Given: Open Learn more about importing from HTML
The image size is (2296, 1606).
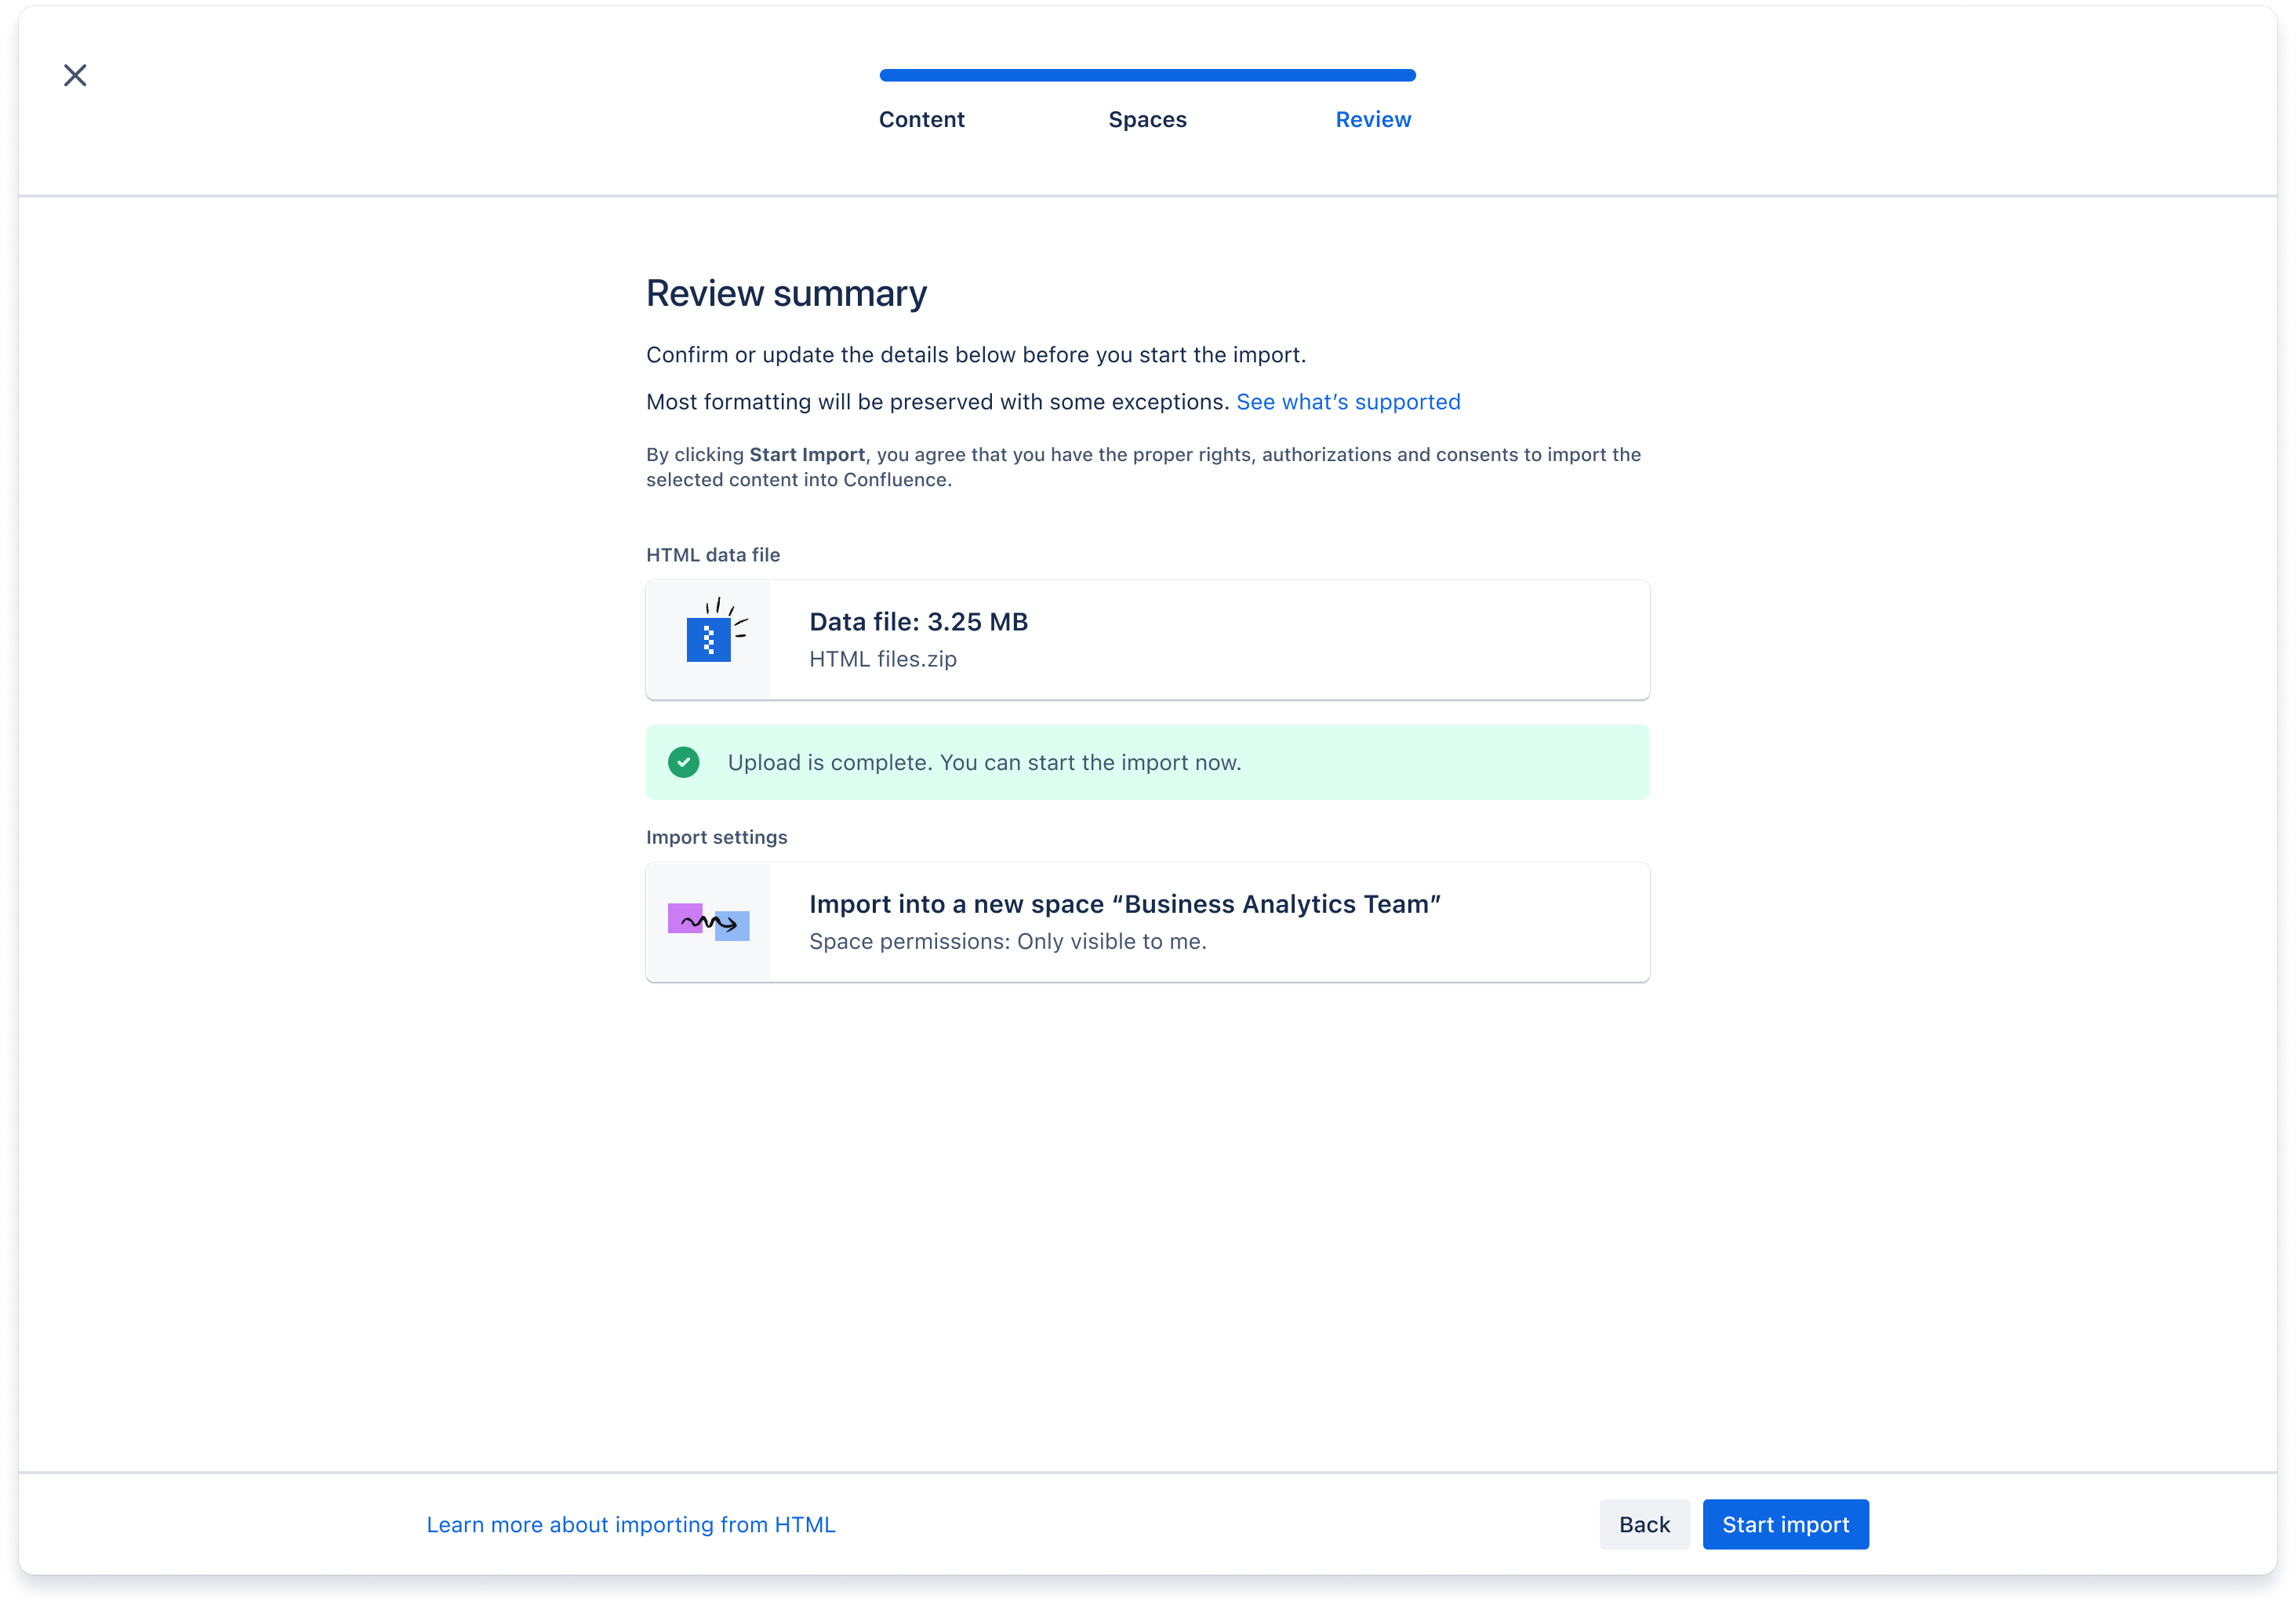Looking at the screenshot, I should (x=631, y=1524).
